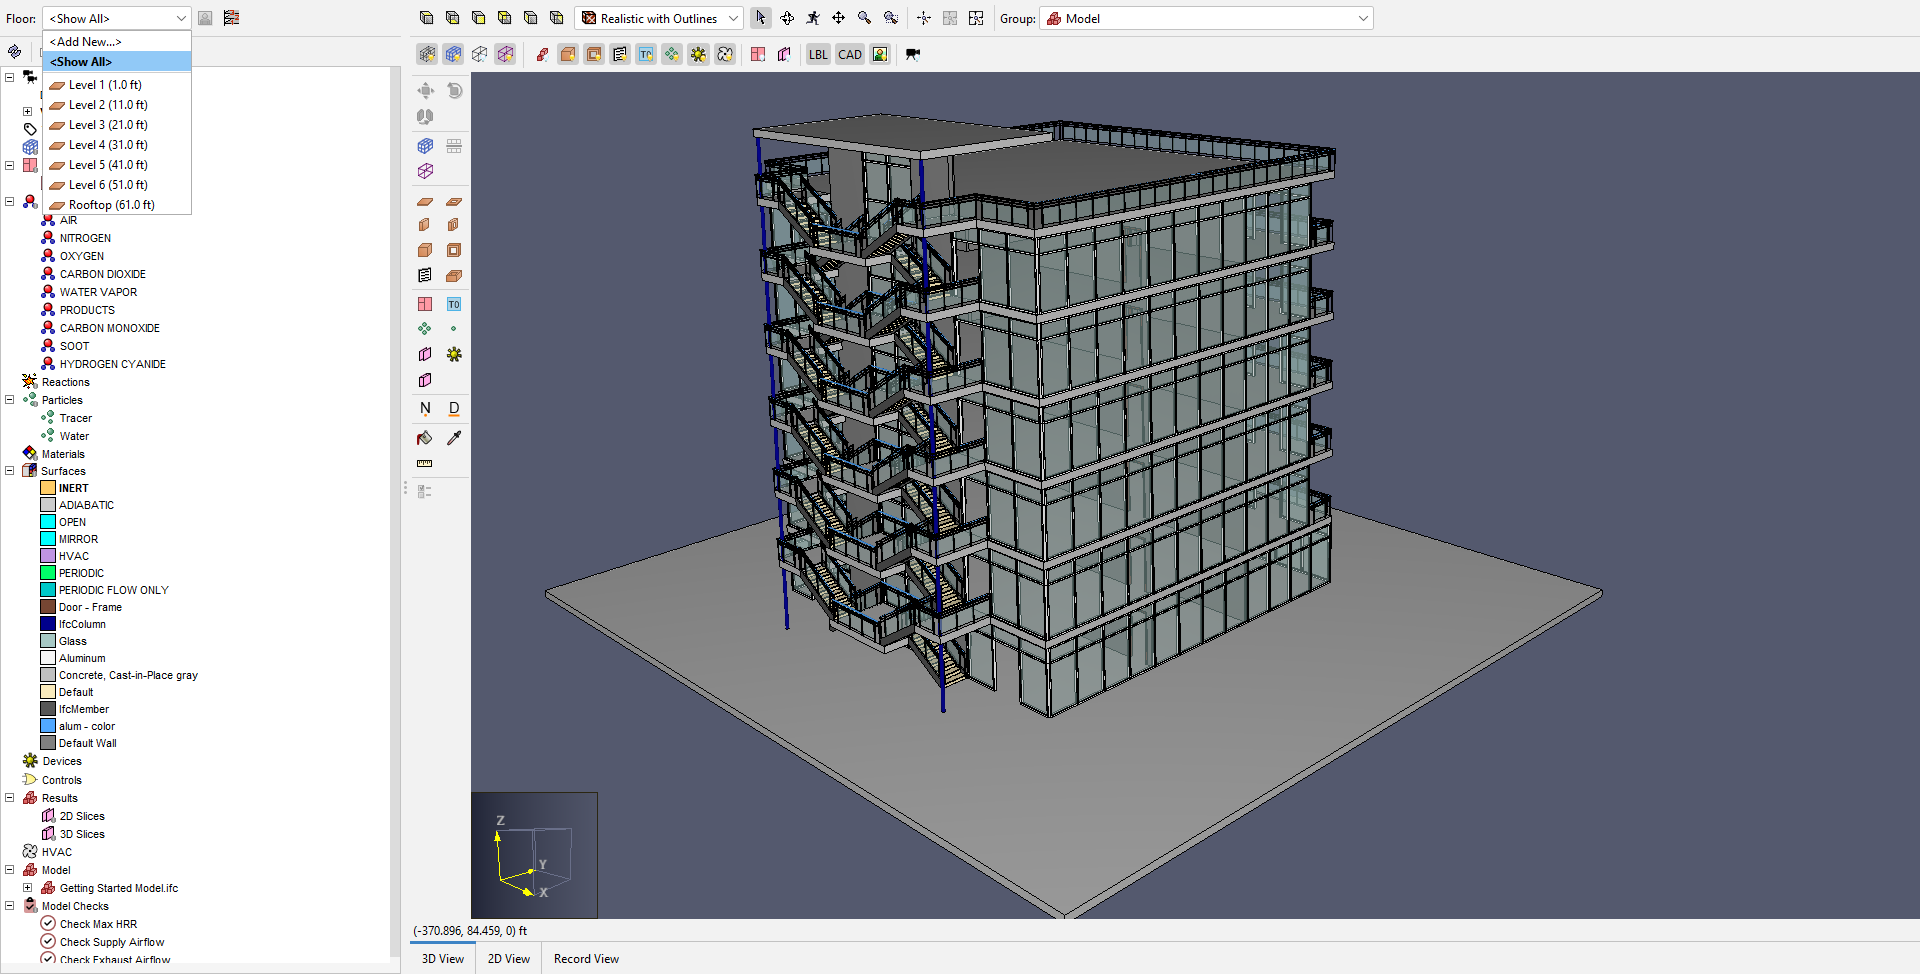Activate the Orbit camera tool
Image resolution: width=1920 pixels, height=974 pixels.
pyautogui.click(x=787, y=18)
